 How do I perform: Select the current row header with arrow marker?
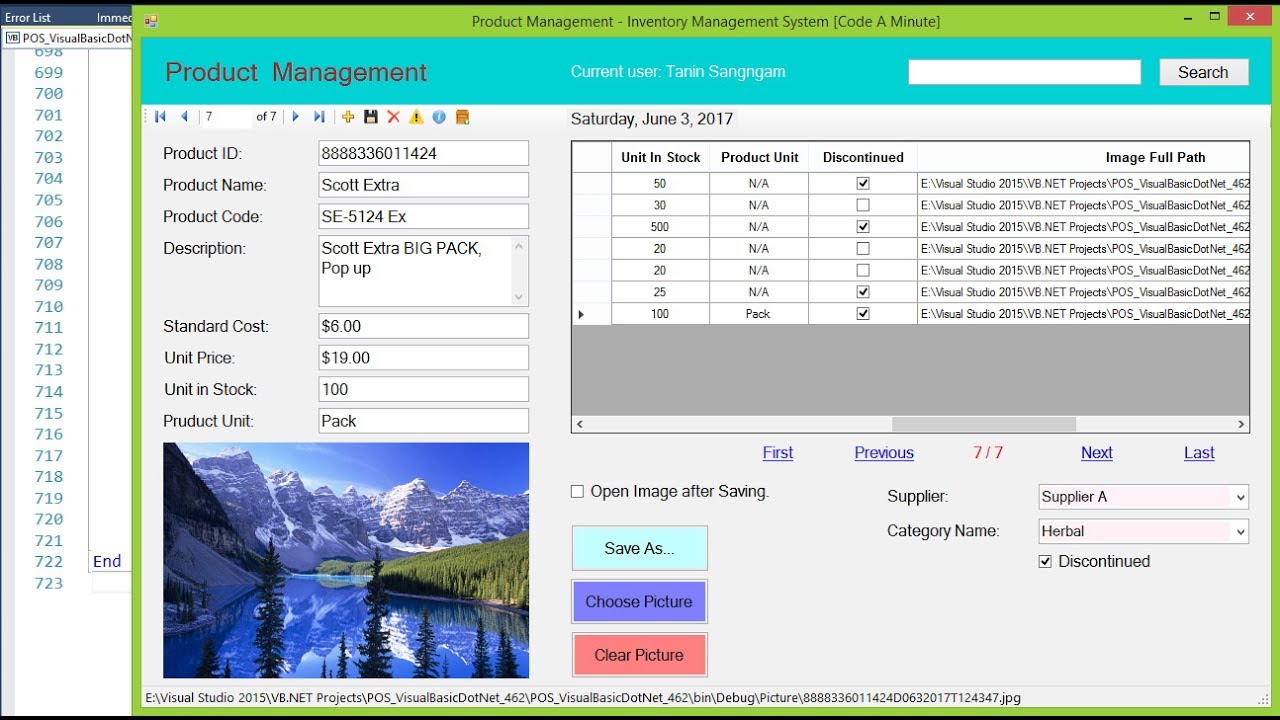tap(591, 314)
